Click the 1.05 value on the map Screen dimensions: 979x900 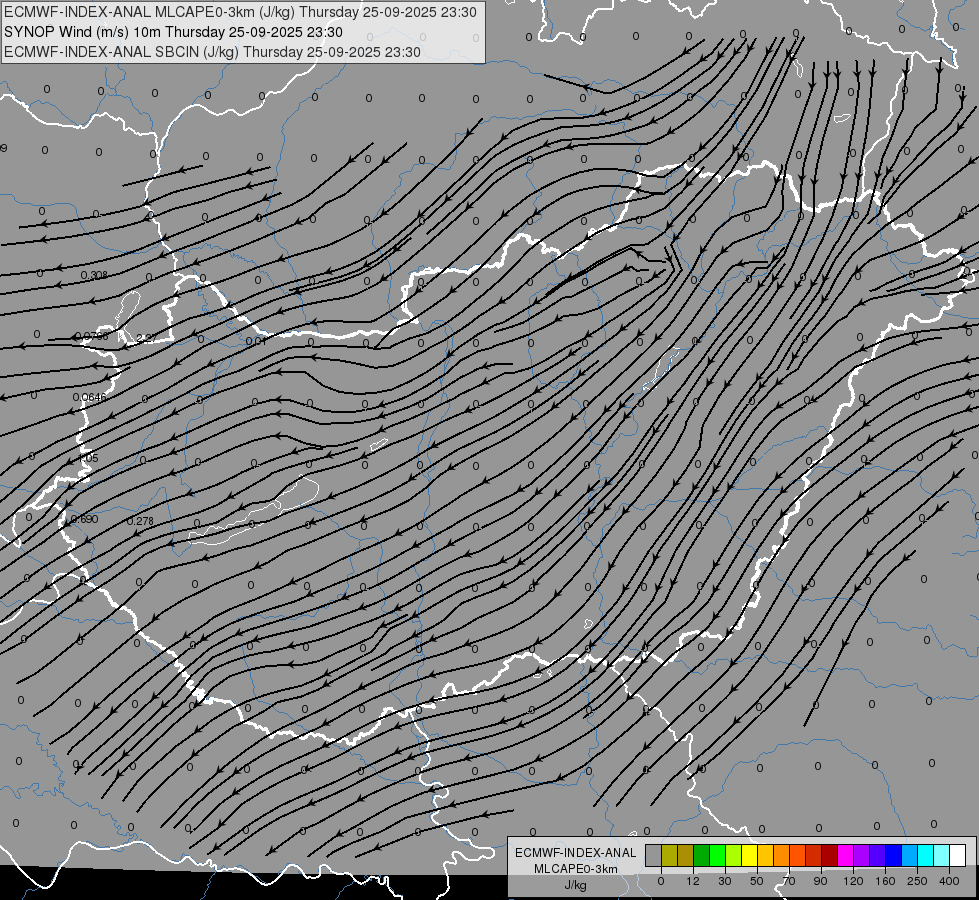(88, 458)
